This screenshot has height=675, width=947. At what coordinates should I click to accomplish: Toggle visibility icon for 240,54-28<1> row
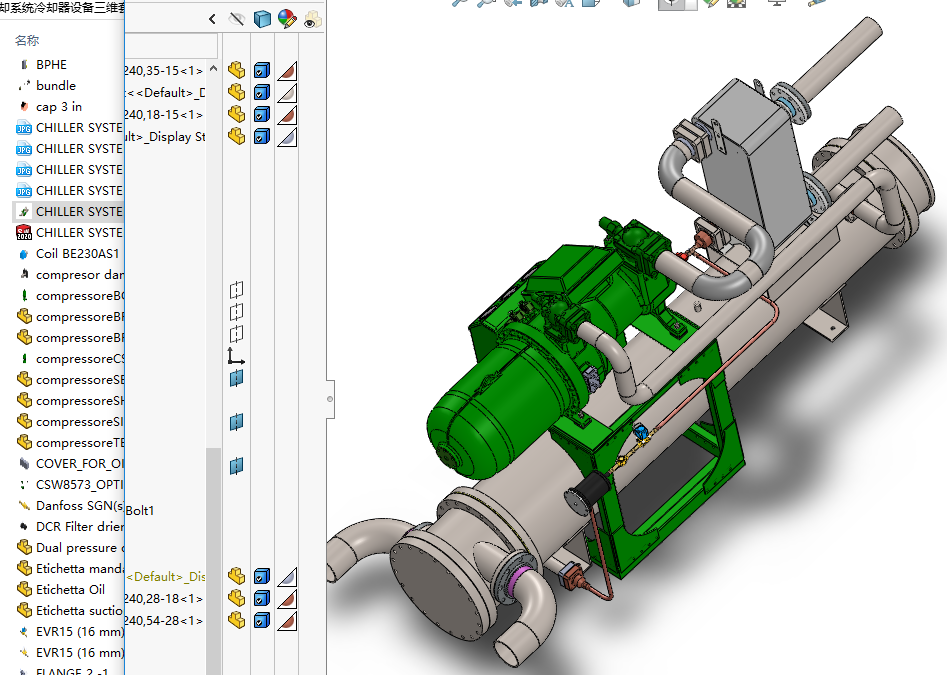tap(236, 620)
